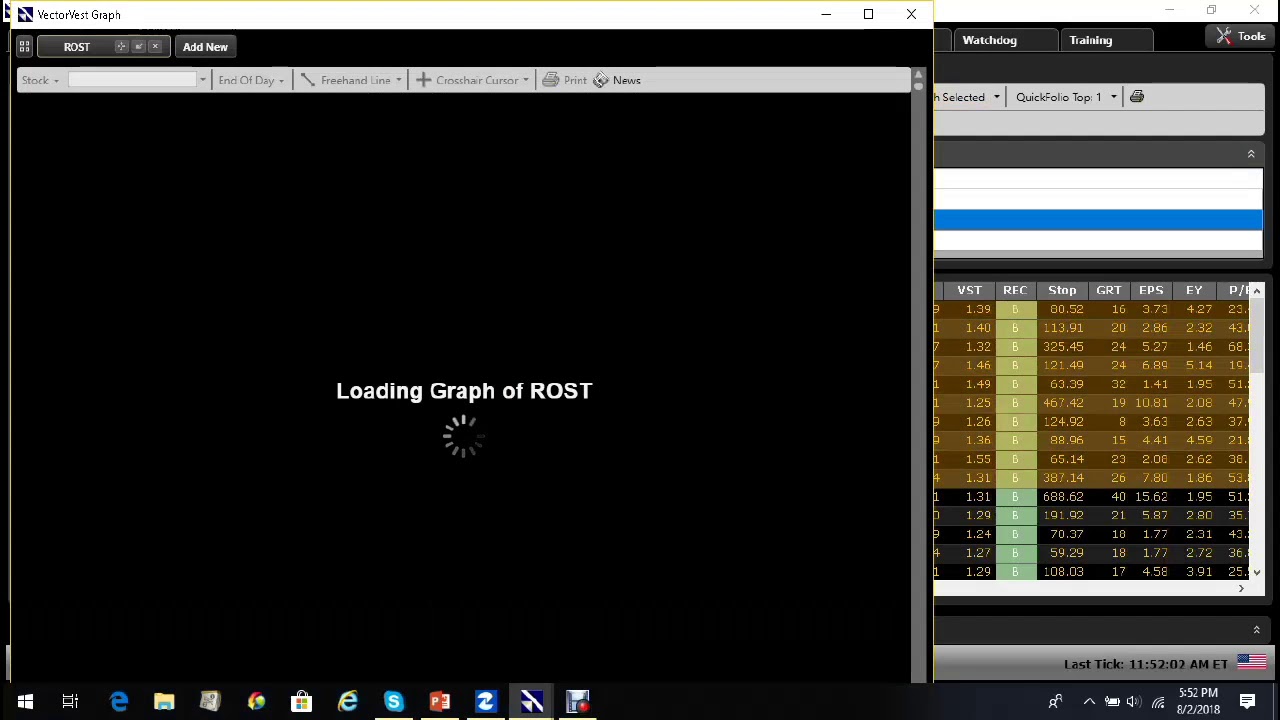Click the symbol input field

[132, 80]
